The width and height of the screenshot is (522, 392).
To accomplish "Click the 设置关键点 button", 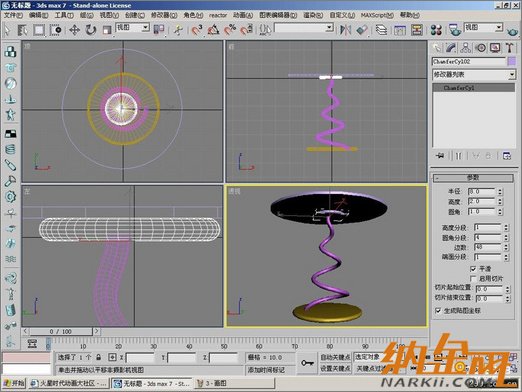I will click(x=335, y=368).
